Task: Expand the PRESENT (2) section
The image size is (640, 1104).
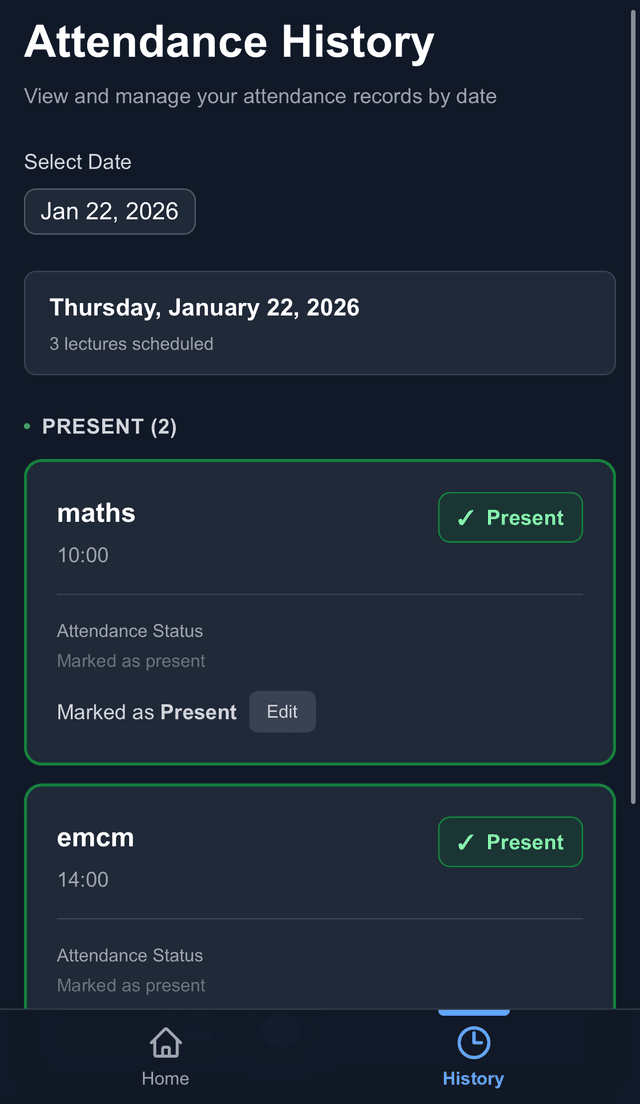Action: tap(109, 426)
